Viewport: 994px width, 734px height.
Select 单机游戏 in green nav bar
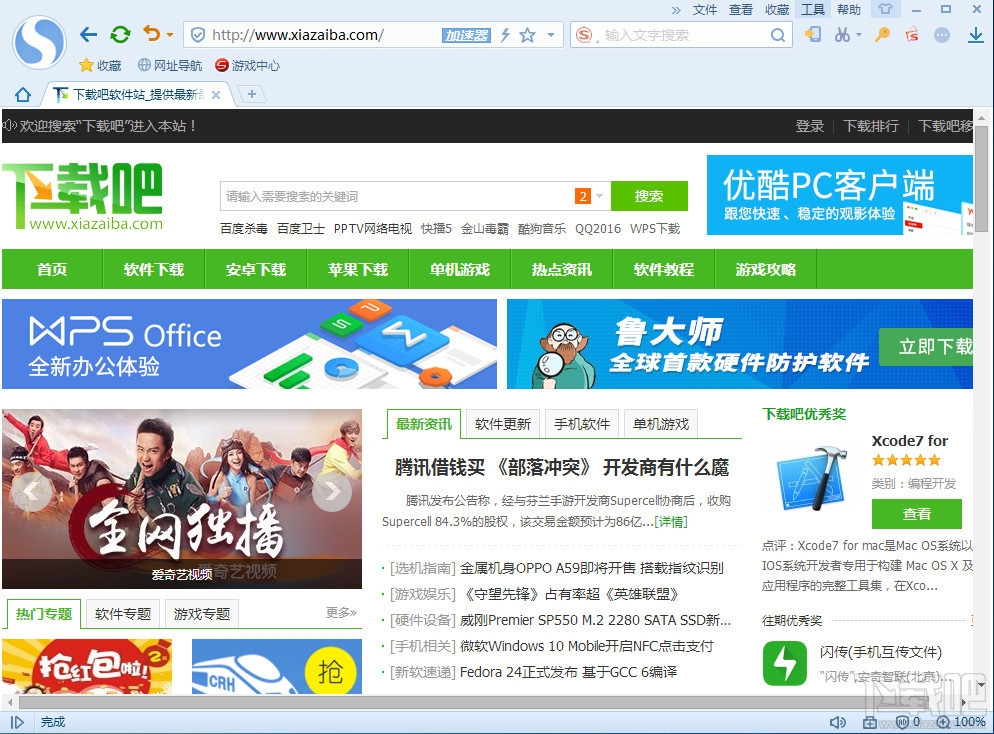460,269
